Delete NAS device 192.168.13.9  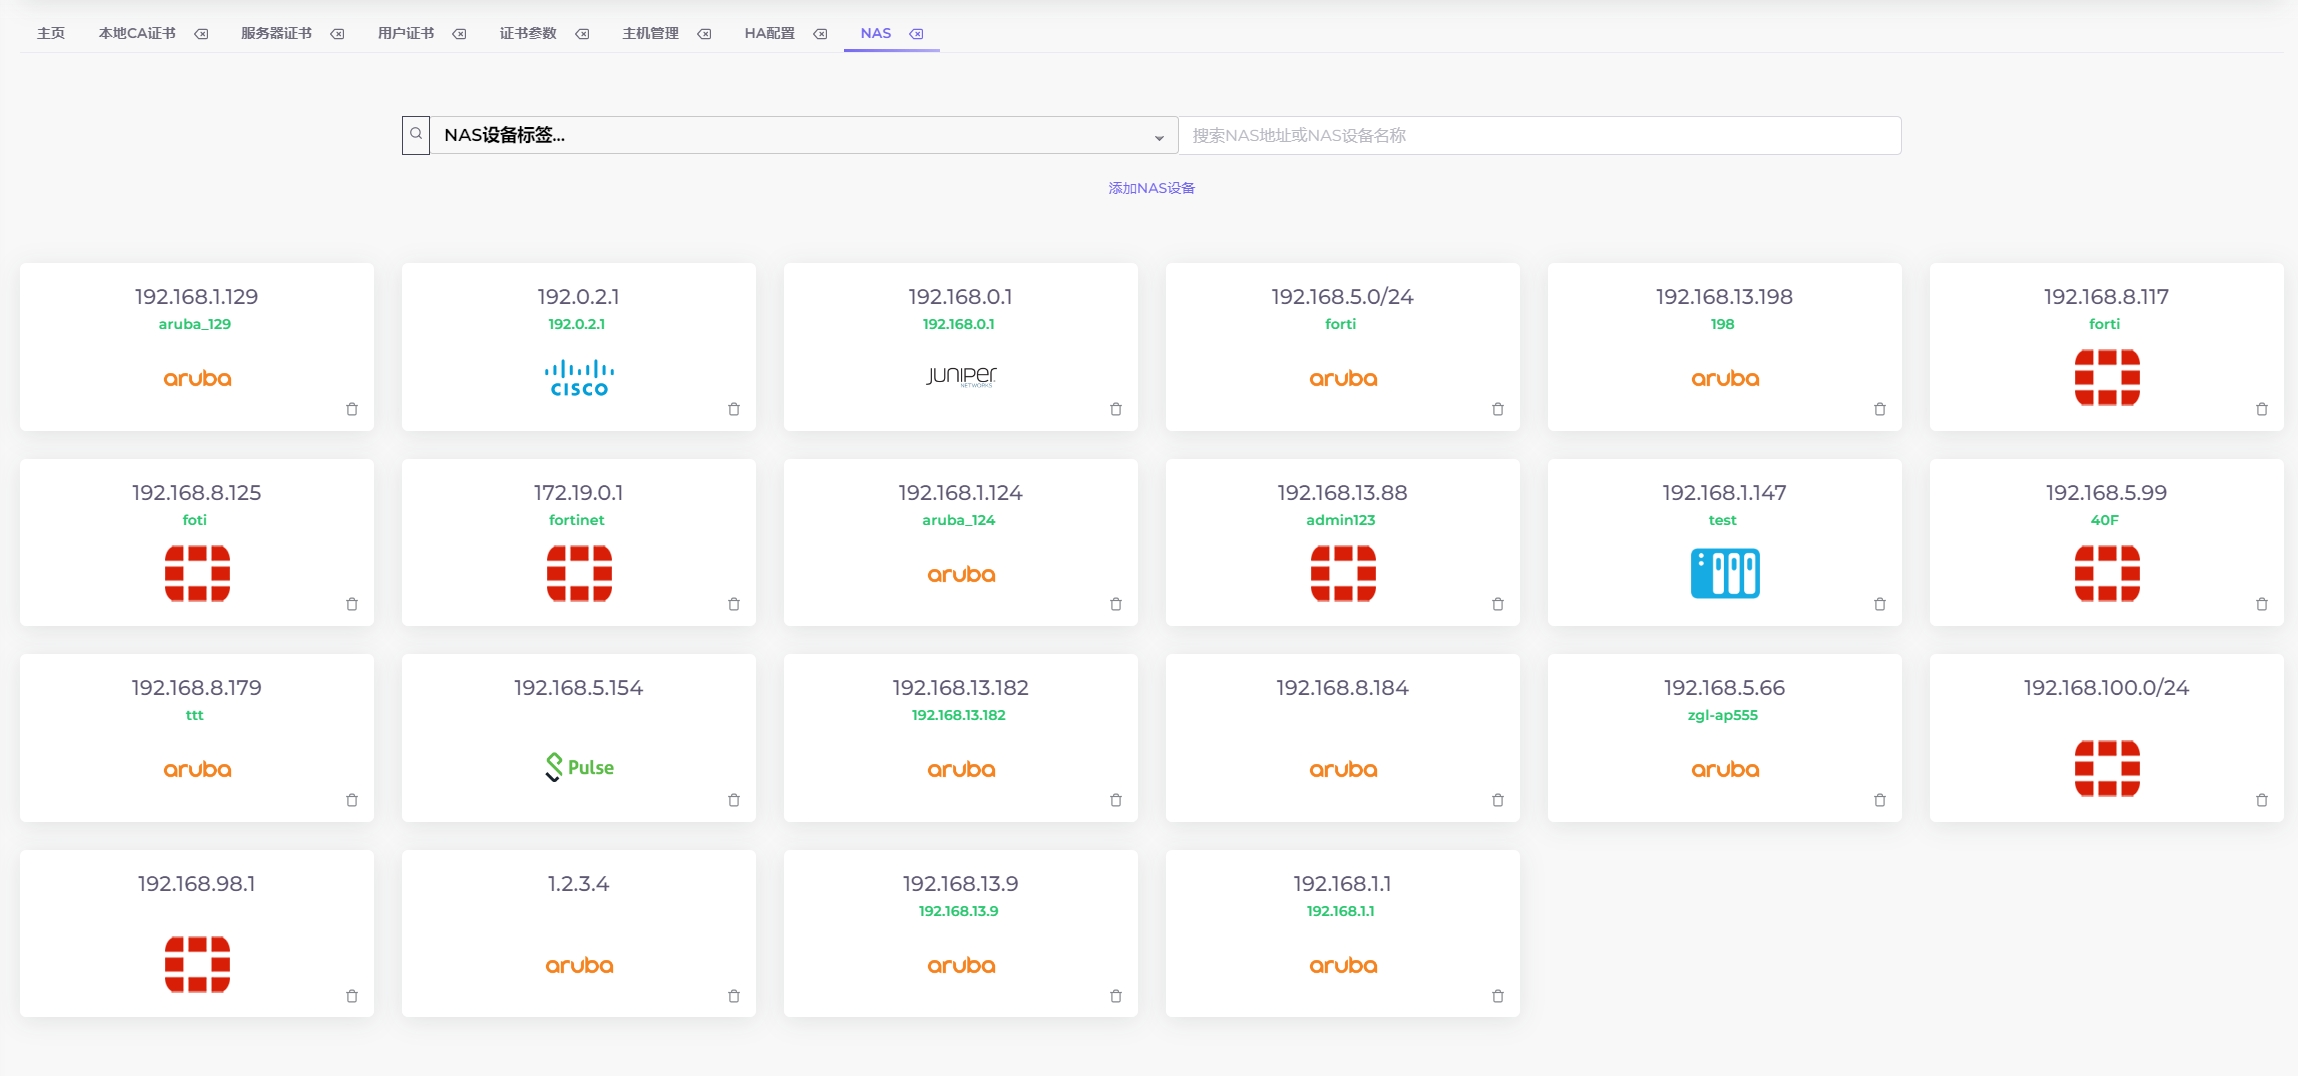tap(1116, 996)
